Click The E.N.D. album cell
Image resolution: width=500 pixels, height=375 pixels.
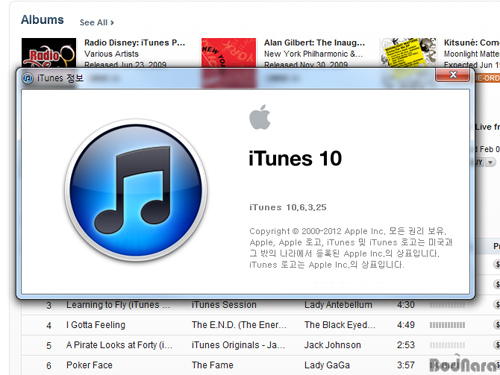tap(239, 325)
